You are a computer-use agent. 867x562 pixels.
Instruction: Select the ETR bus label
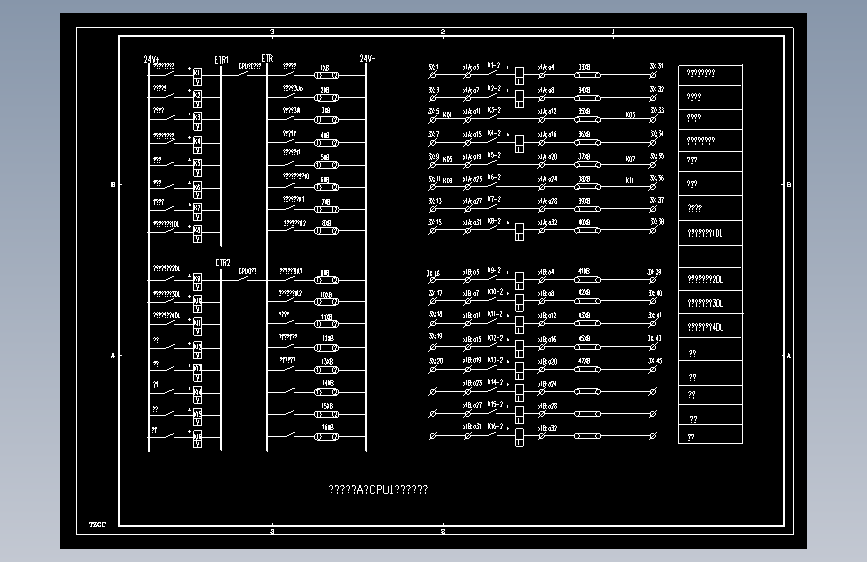coord(267,58)
